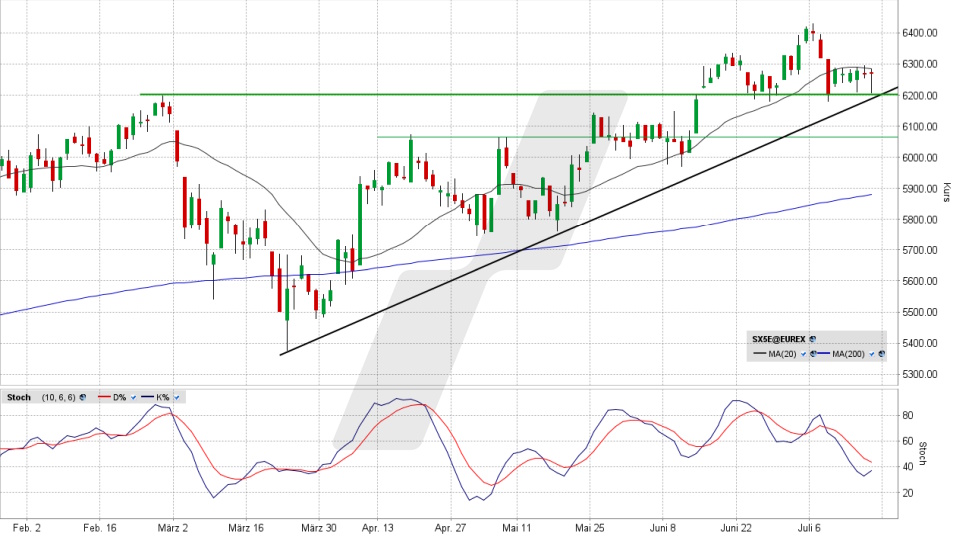The height and width of the screenshot is (540, 960).
Task: Click the Stoch indicator title
Action: click(18, 397)
